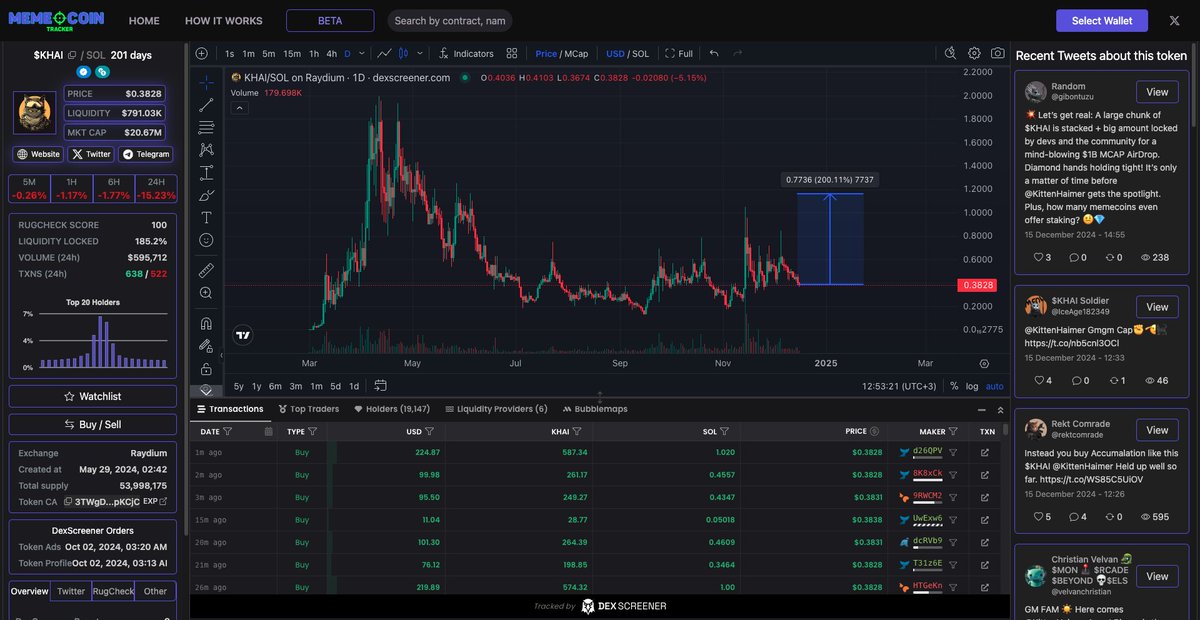The height and width of the screenshot is (620, 1200).
Task: Open the TradingView logo on chart
Action: click(242, 335)
